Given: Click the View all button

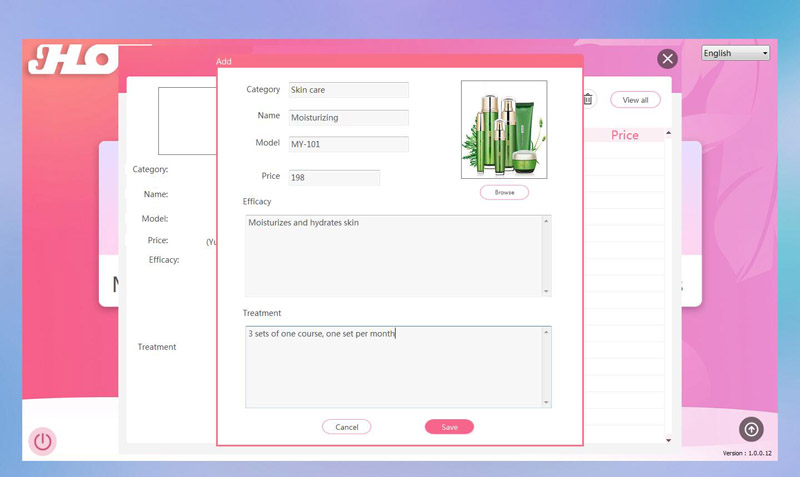Looking at the screenshot, I should (x=635, y=100).
